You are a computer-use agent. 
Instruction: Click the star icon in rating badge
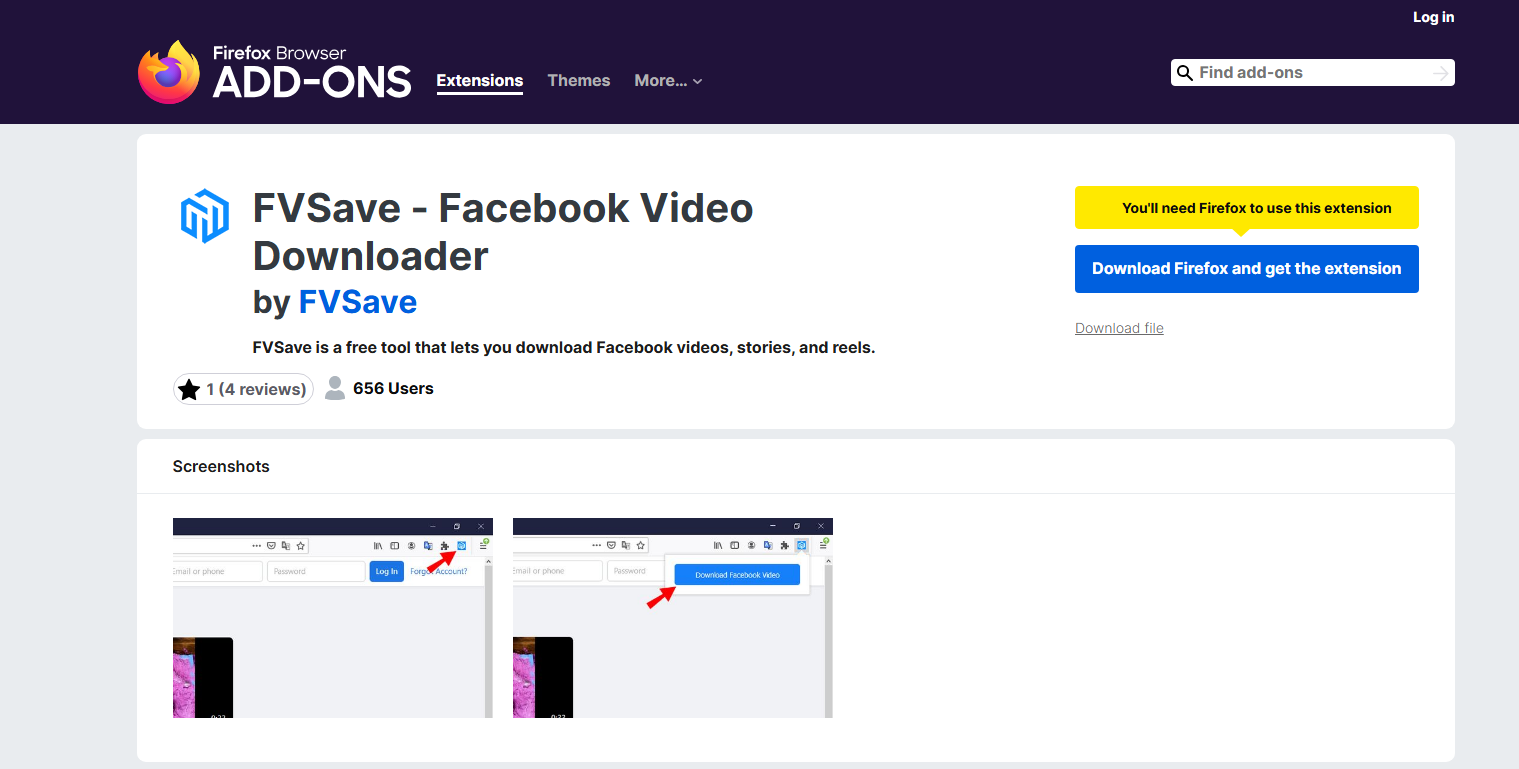189,389
